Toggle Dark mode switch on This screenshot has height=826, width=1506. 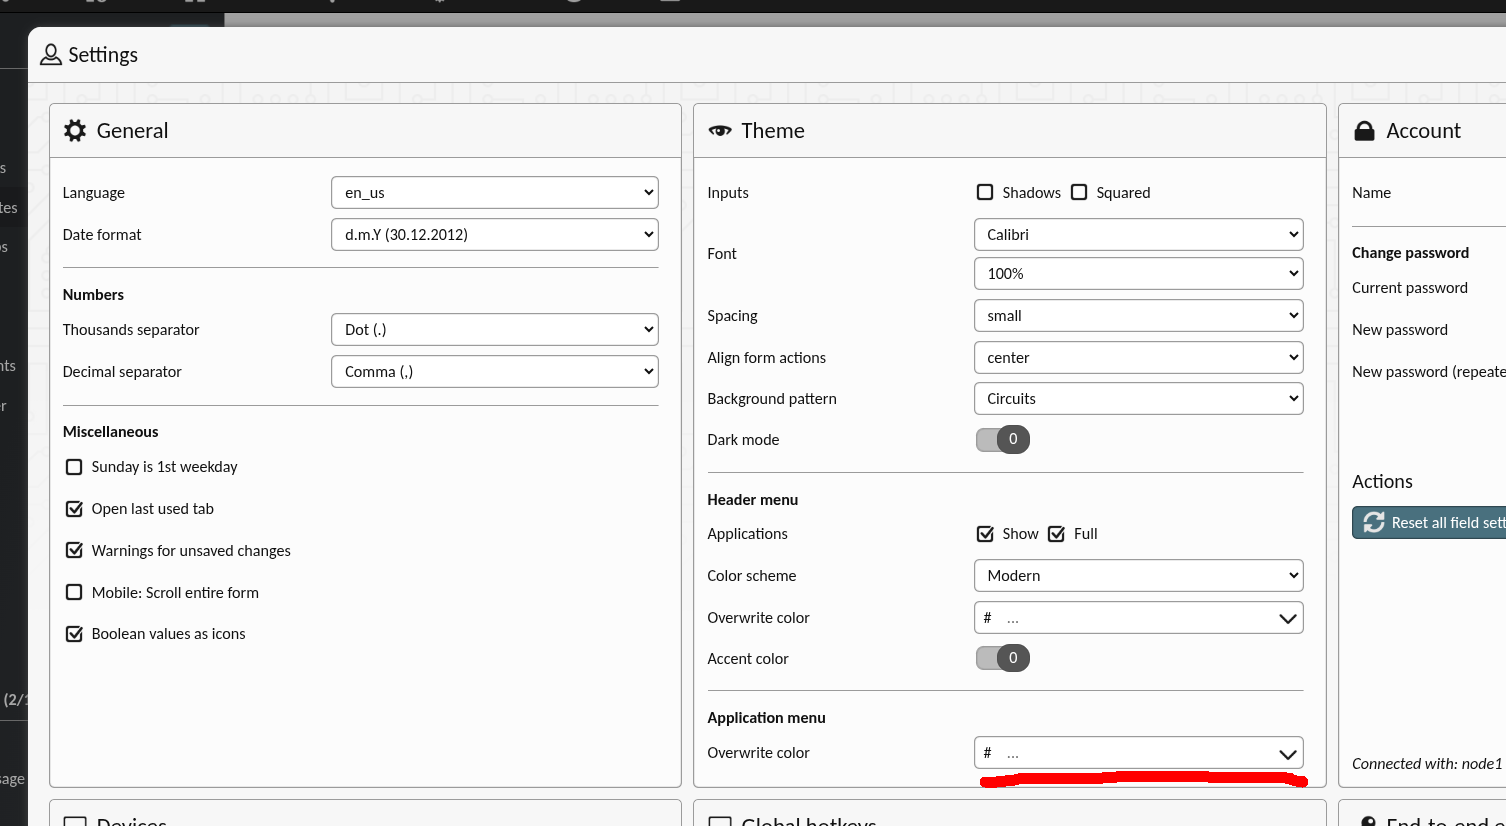[x=1002, y=440]
